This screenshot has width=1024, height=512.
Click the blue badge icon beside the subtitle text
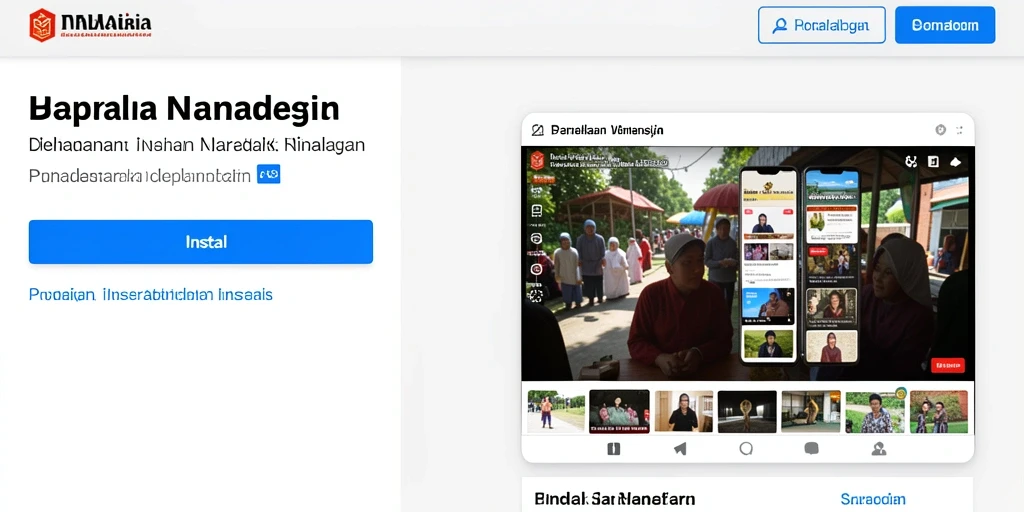tap(268, 174)
